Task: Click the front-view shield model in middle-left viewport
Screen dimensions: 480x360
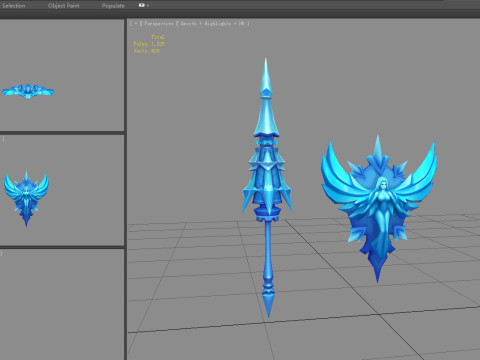Action: [26, 199]
